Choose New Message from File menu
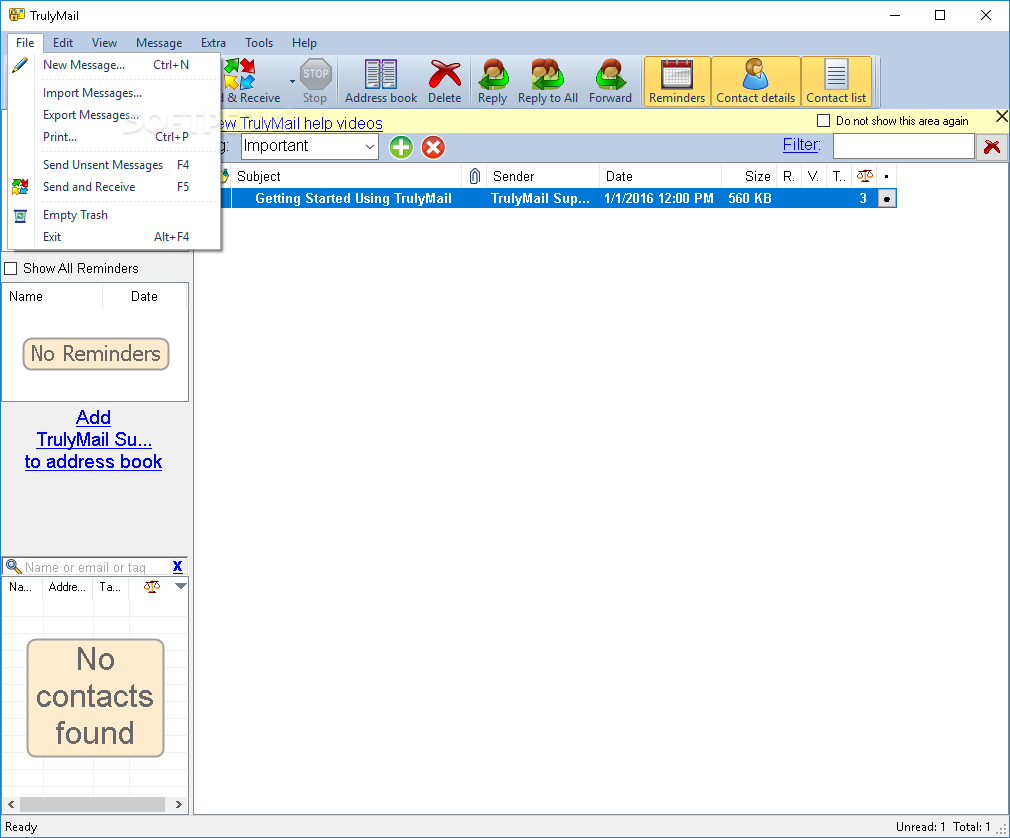Screen dimensions: 1010x838 115,64
